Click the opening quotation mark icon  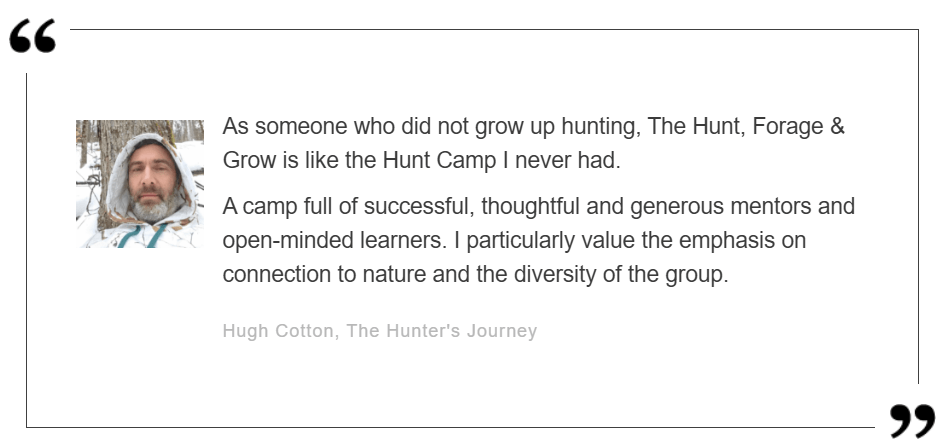33,36
